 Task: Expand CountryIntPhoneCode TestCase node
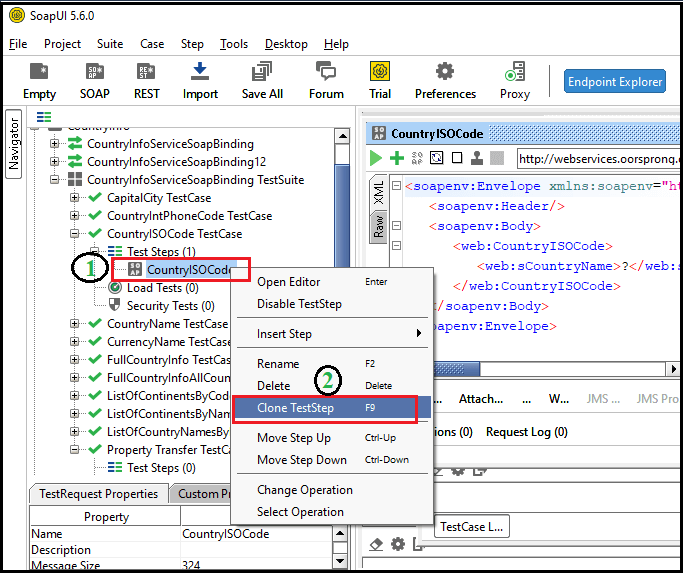pyautogui.click(x=74, y=216)
